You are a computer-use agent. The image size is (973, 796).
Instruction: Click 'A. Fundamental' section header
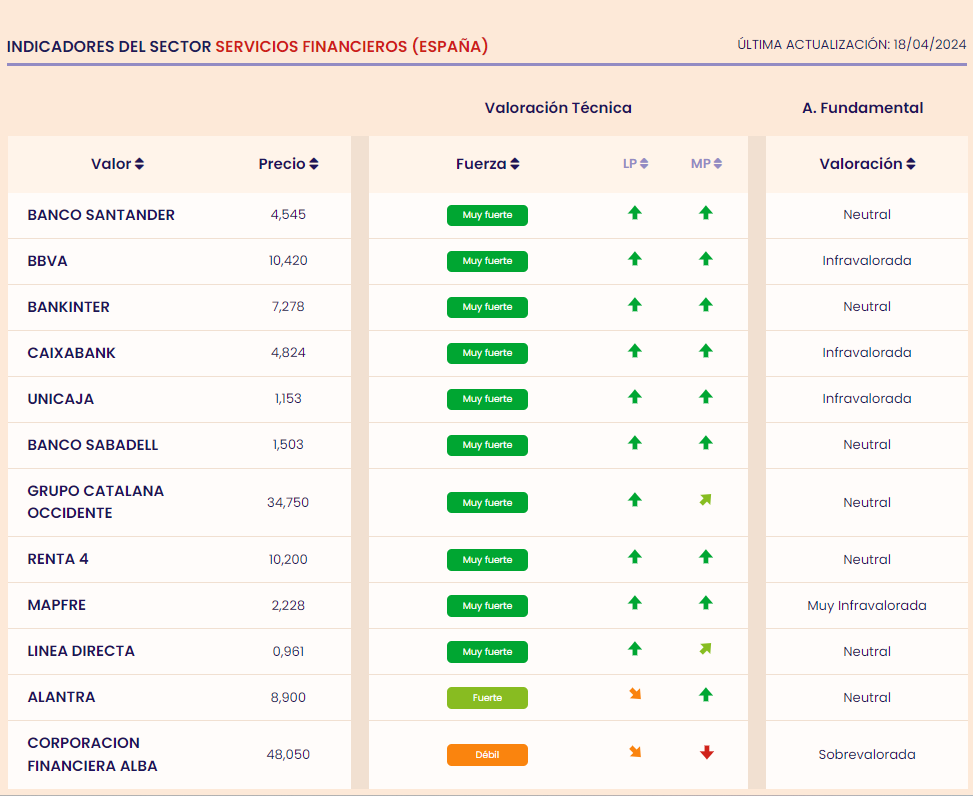(x=863, y=108)
